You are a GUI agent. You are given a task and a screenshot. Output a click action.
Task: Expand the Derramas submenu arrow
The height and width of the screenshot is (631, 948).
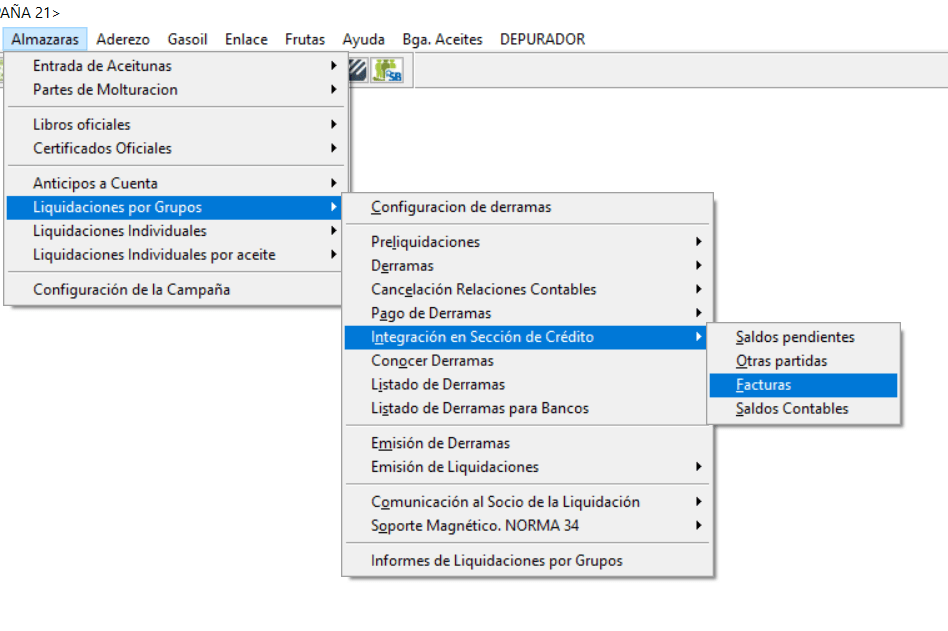700,265
